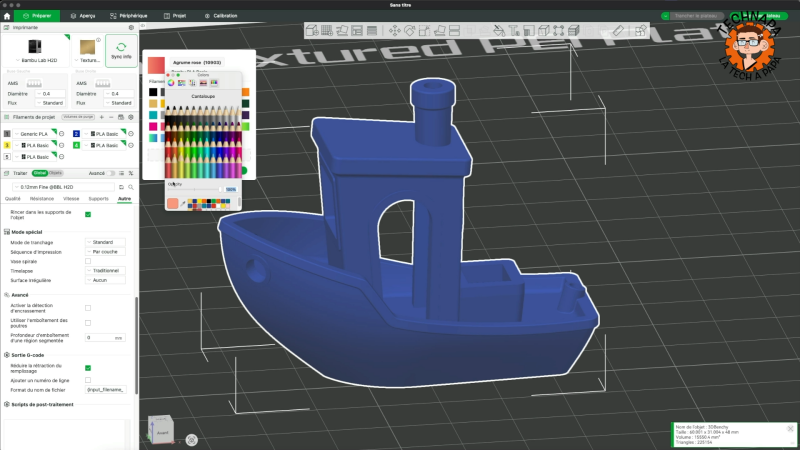Image resolution: width=800 pixels, height=450 pixels.
Task: Open the Projet tab
Action: (x=175, y=16)
